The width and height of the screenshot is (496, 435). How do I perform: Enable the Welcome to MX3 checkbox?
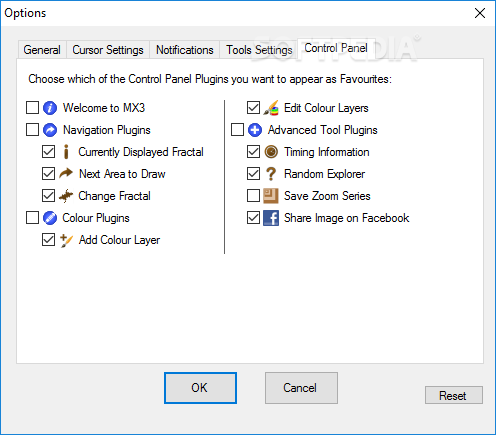pyautogui.click(x=32, y=108)
